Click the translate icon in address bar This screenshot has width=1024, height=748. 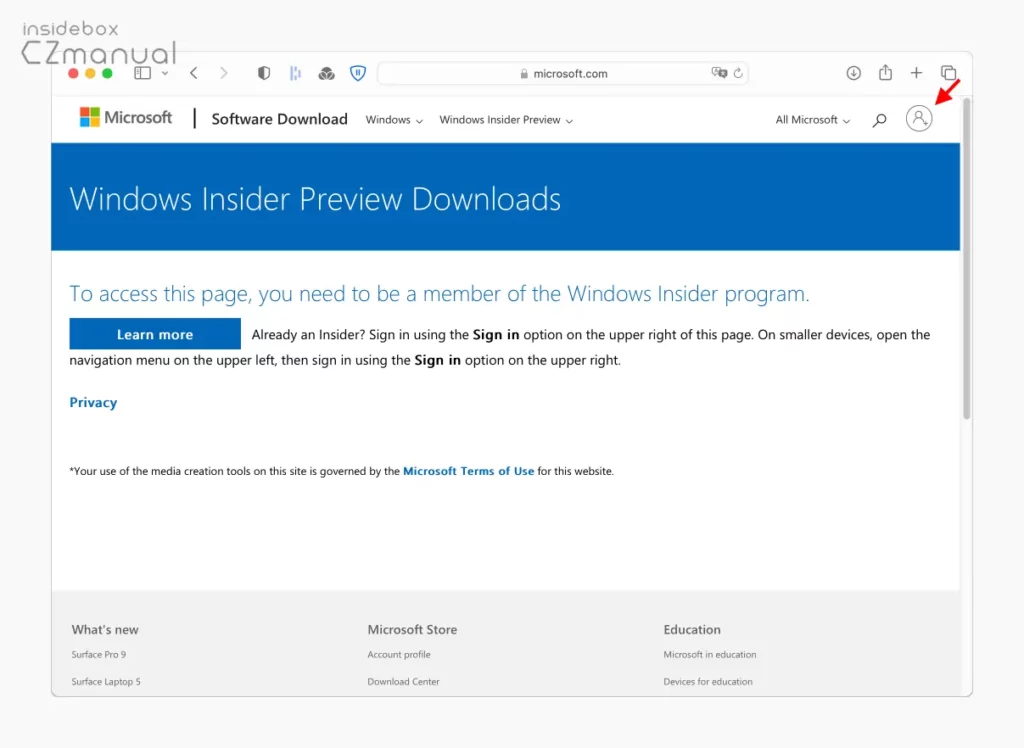pyautogui.click(x=718, y=73)
